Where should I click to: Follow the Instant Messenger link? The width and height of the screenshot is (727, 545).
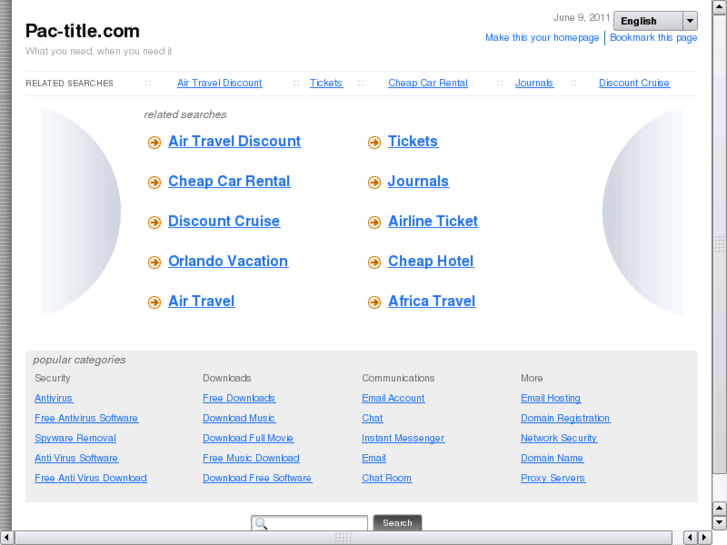click(x=403, y=438)
